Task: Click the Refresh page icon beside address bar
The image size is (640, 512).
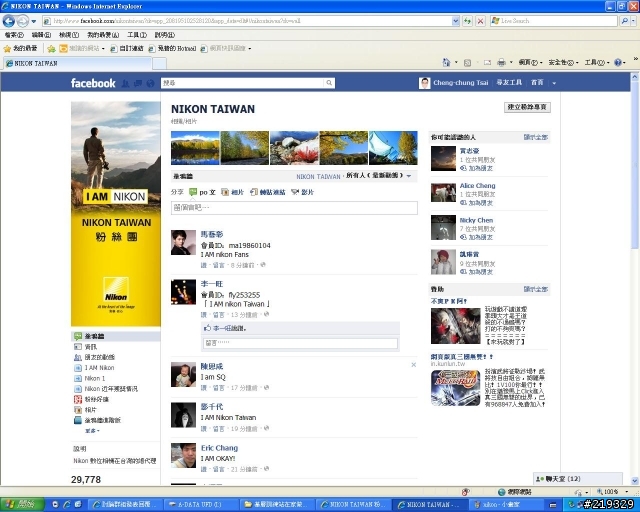Action: tap(467, 21)
